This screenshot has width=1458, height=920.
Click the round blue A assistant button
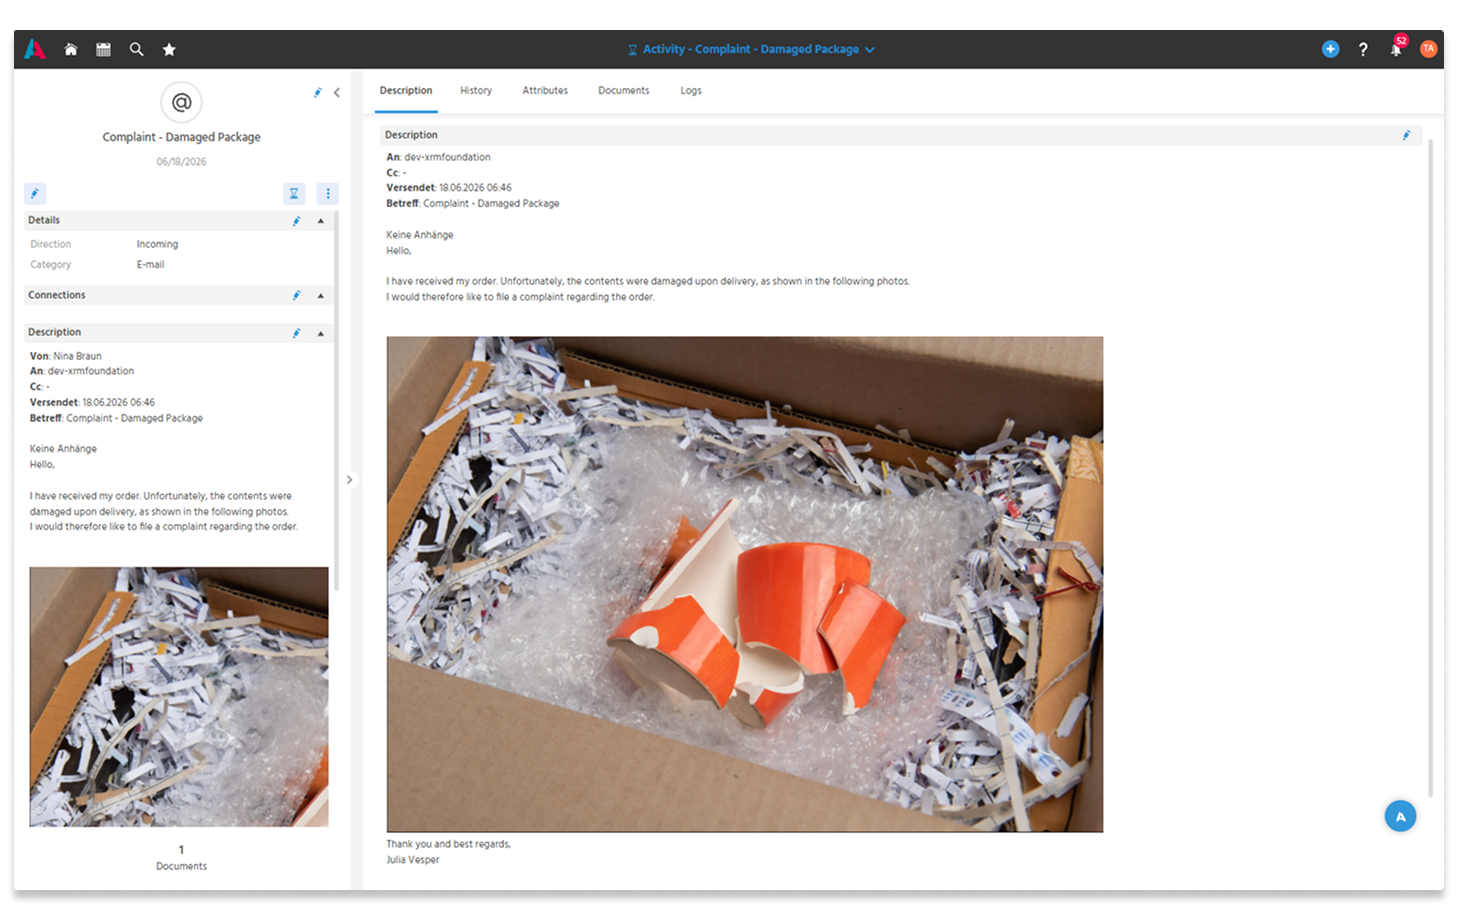pos(1400,816)
